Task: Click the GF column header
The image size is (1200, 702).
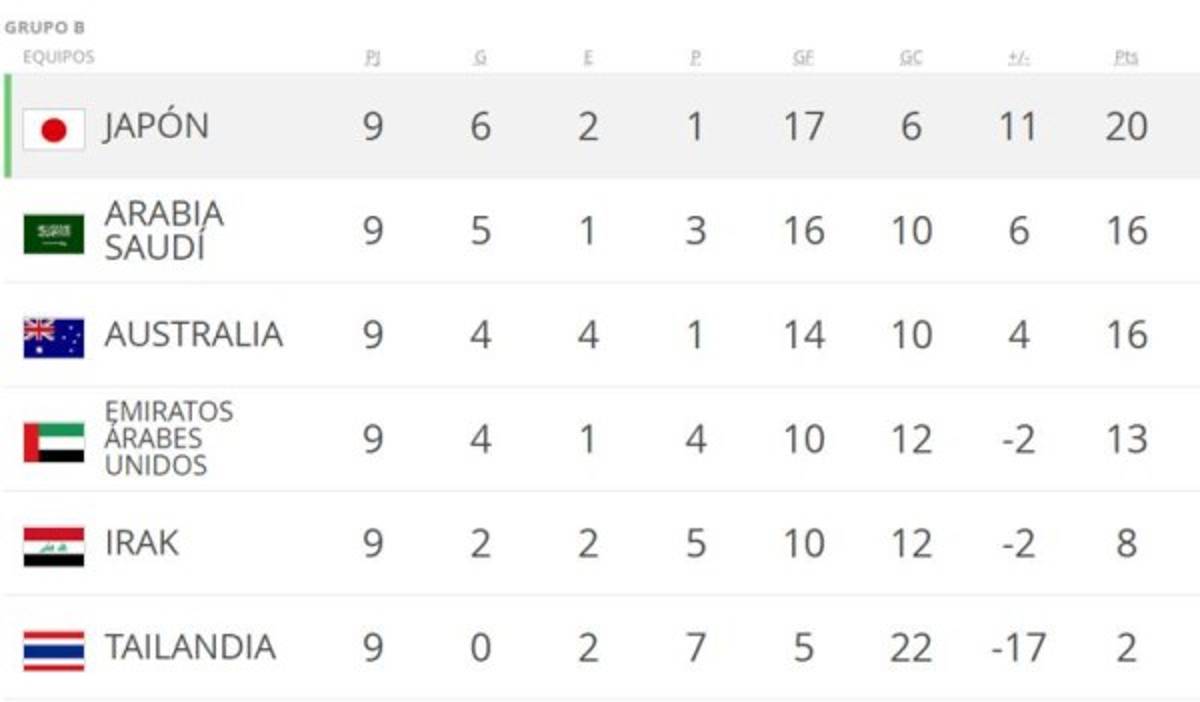Action: pyautogui.click(x=803, y=58)
